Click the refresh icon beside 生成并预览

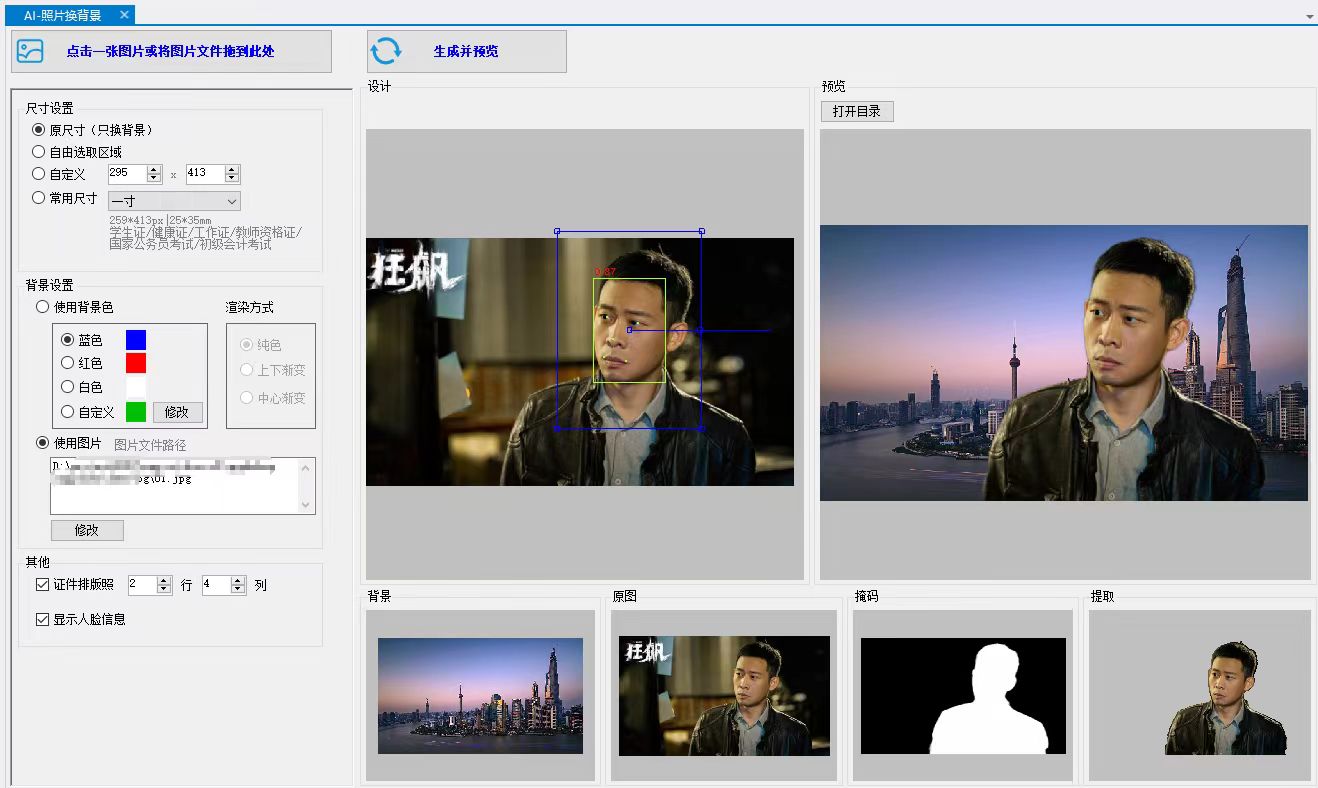click(x=386, y=51)
